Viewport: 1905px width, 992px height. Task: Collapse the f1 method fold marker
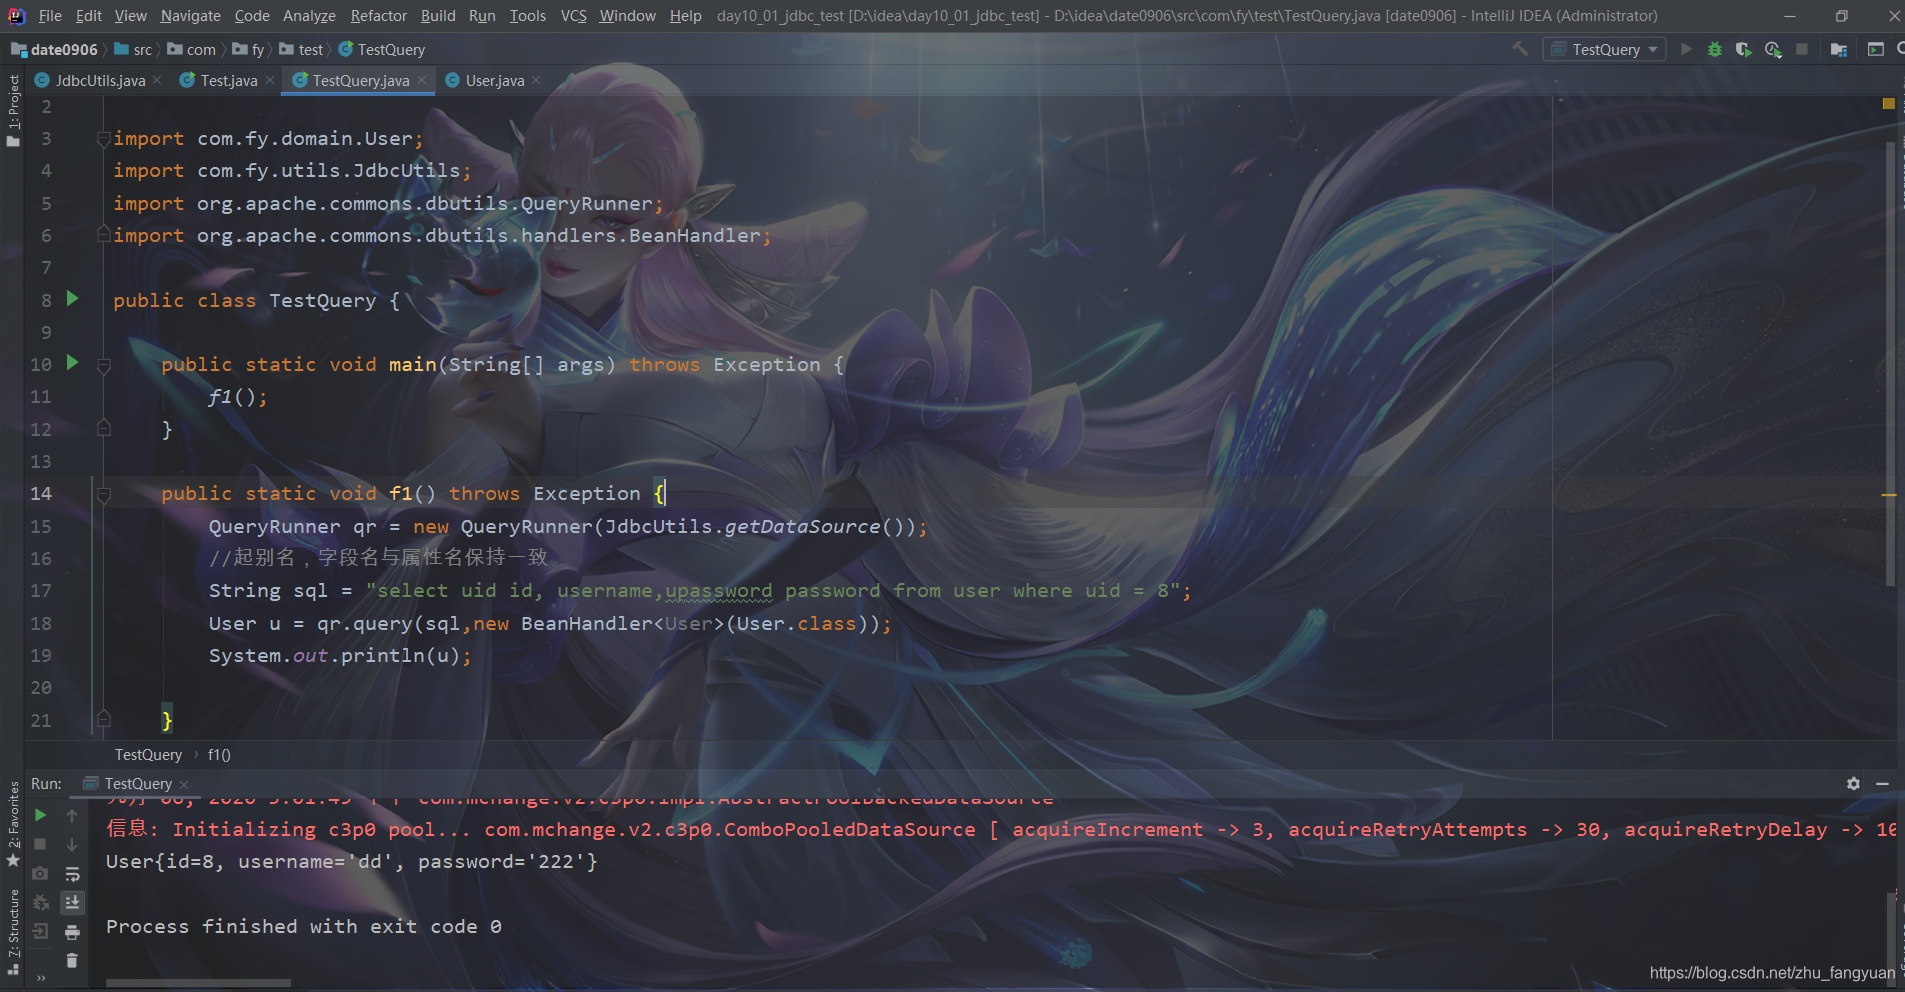103,494
